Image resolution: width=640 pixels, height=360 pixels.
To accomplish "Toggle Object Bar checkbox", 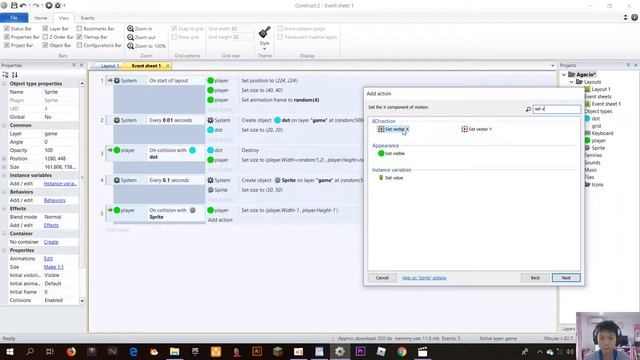I will point(45,45).
